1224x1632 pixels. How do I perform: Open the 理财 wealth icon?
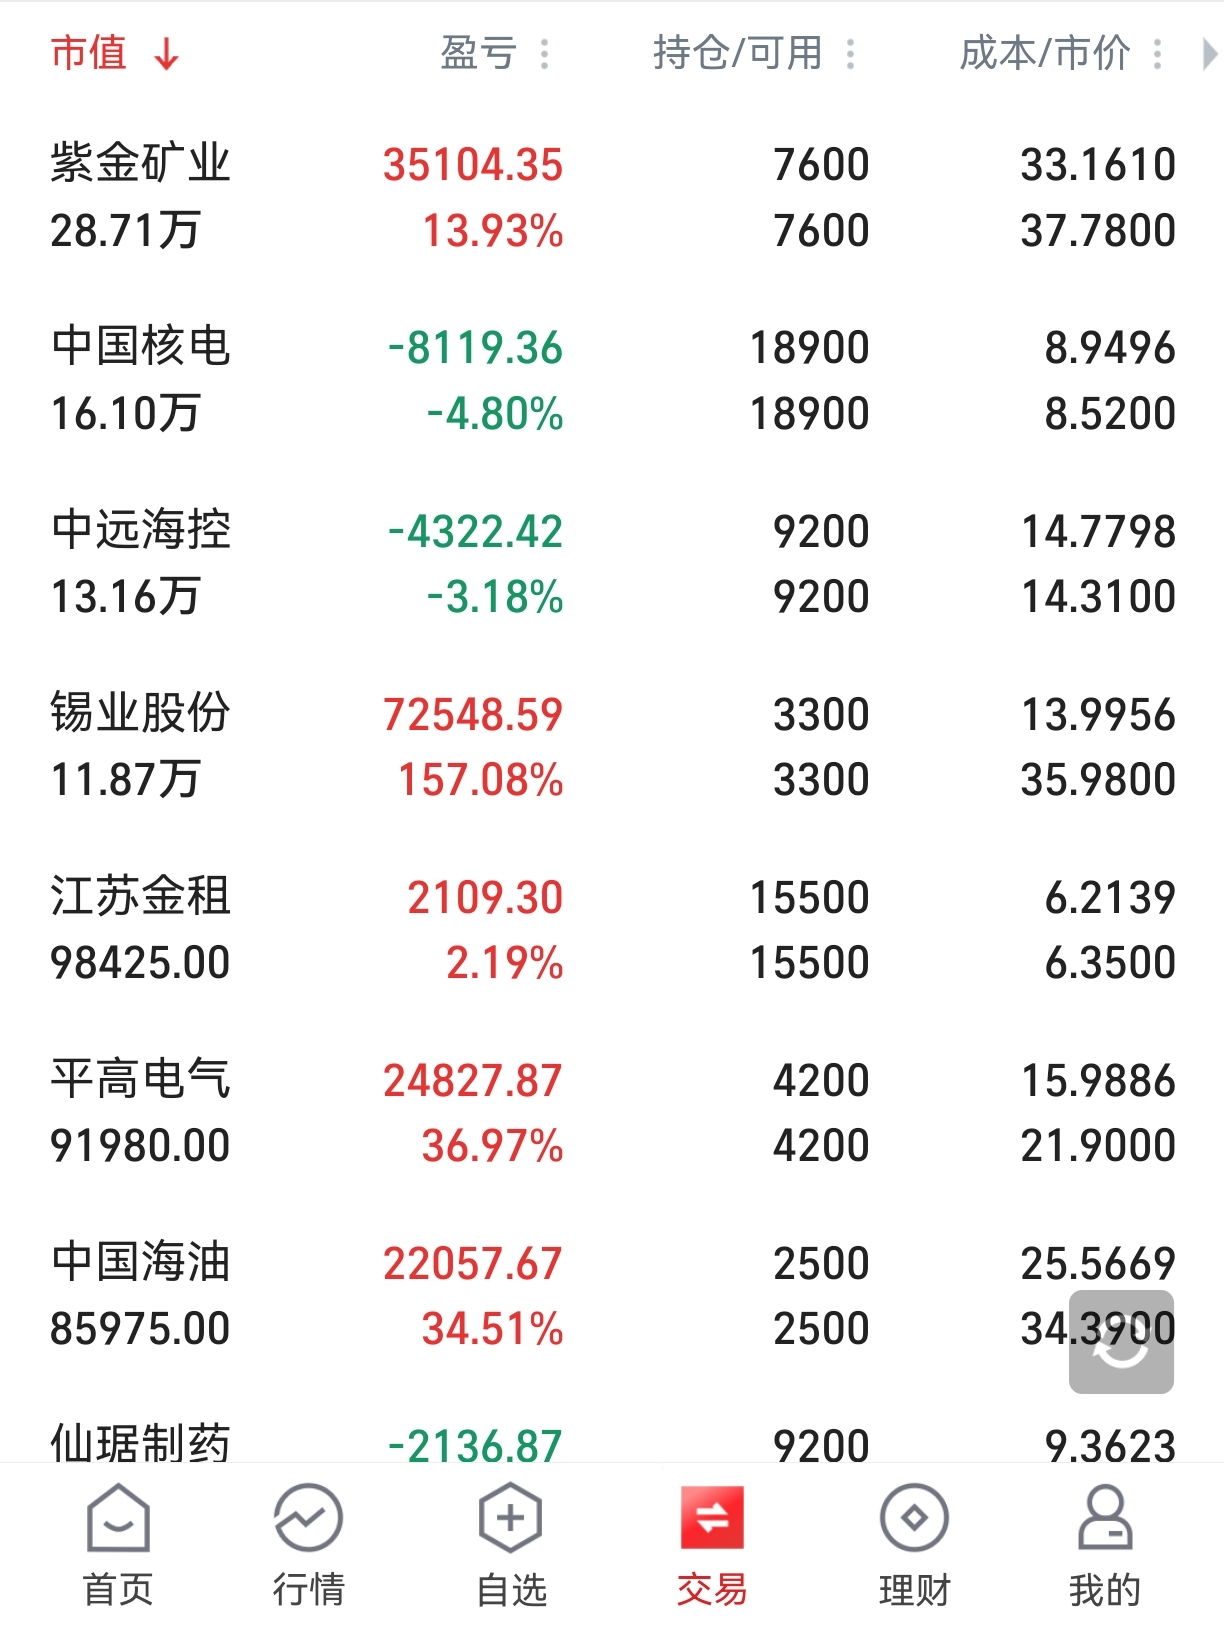[914, 1518]
